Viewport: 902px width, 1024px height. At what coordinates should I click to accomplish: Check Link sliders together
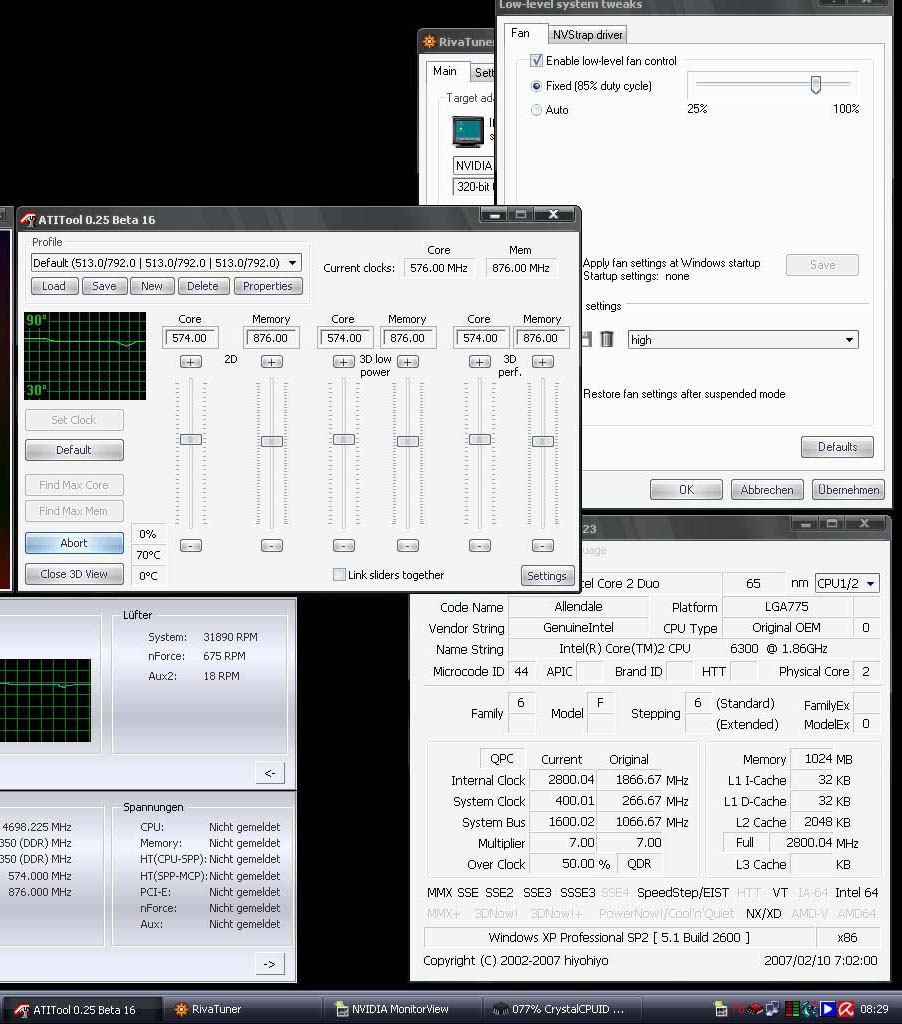339,575
